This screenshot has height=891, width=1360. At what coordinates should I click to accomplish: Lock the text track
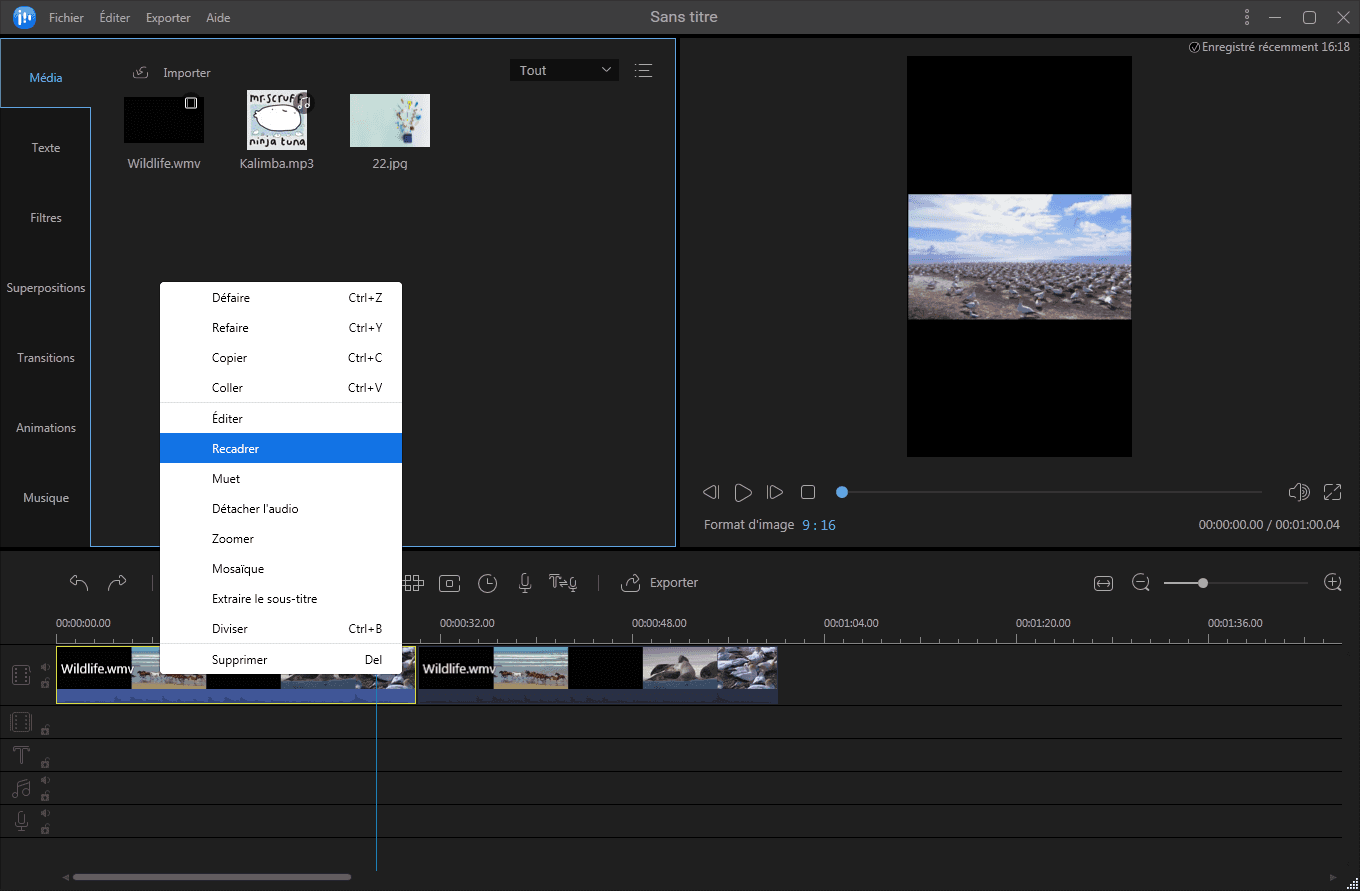45,763
